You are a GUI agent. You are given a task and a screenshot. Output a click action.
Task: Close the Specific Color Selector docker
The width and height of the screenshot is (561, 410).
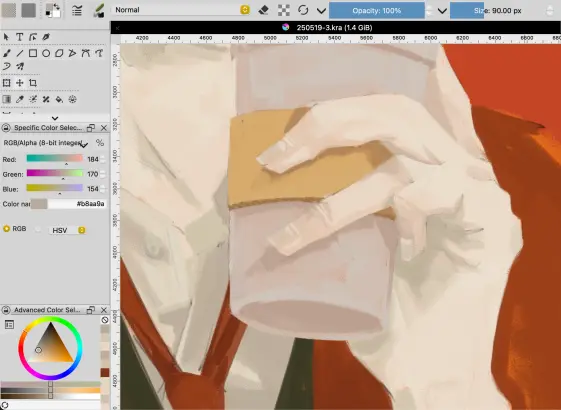pos(104,128)
